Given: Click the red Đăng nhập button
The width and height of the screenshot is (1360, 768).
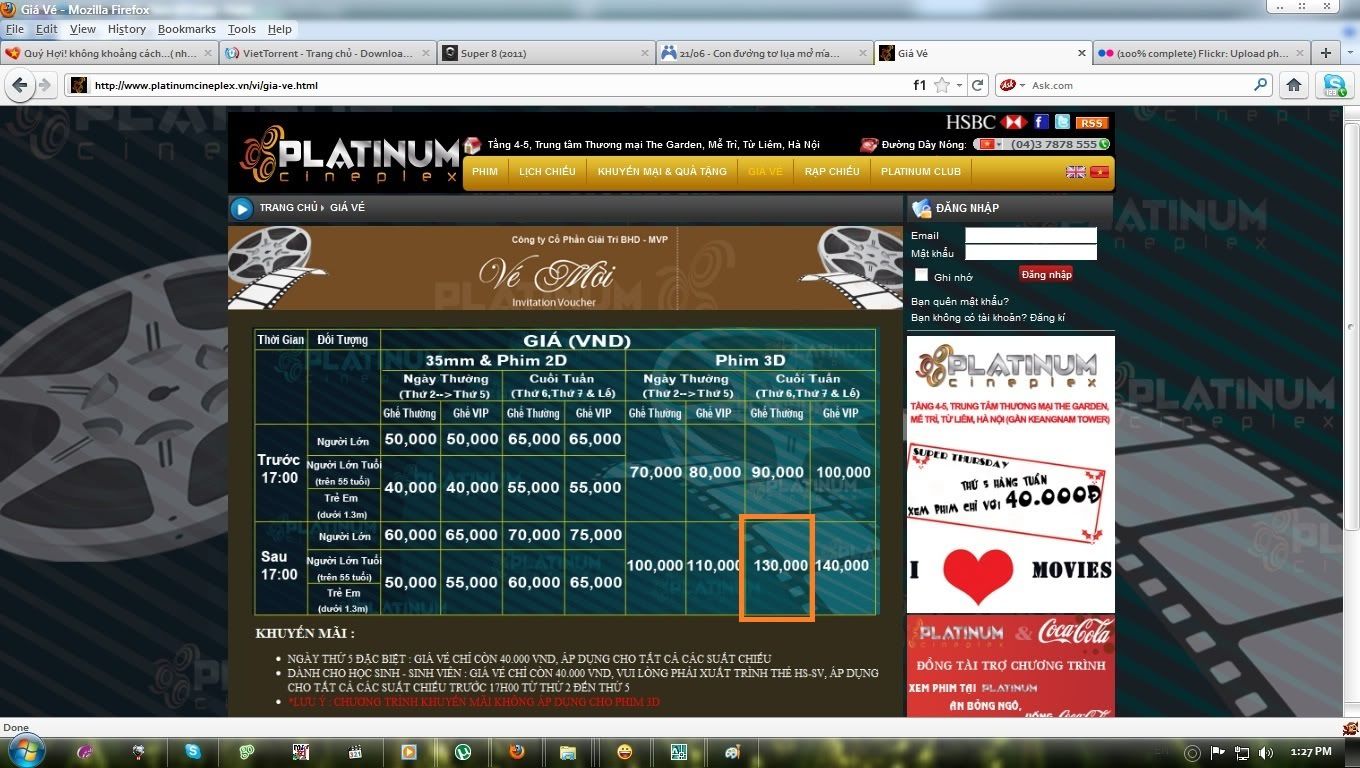Looking at the screenshot, I should click(x=1046, y=274).
